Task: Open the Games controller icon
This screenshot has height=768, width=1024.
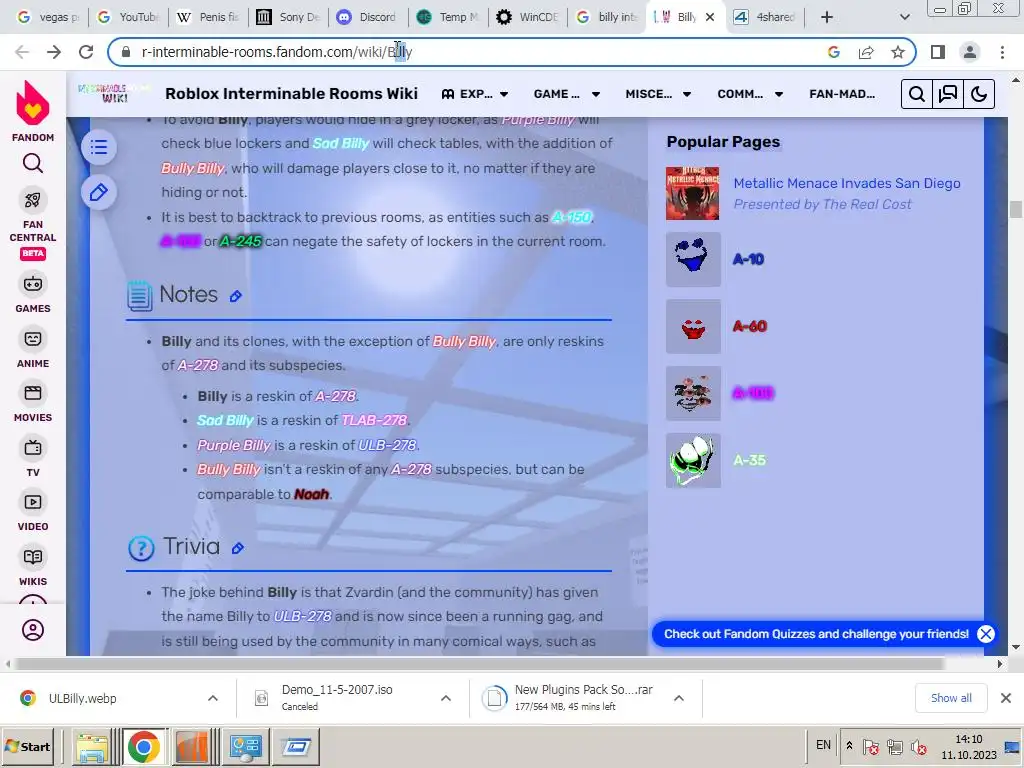Action: (x=33, y=284)
